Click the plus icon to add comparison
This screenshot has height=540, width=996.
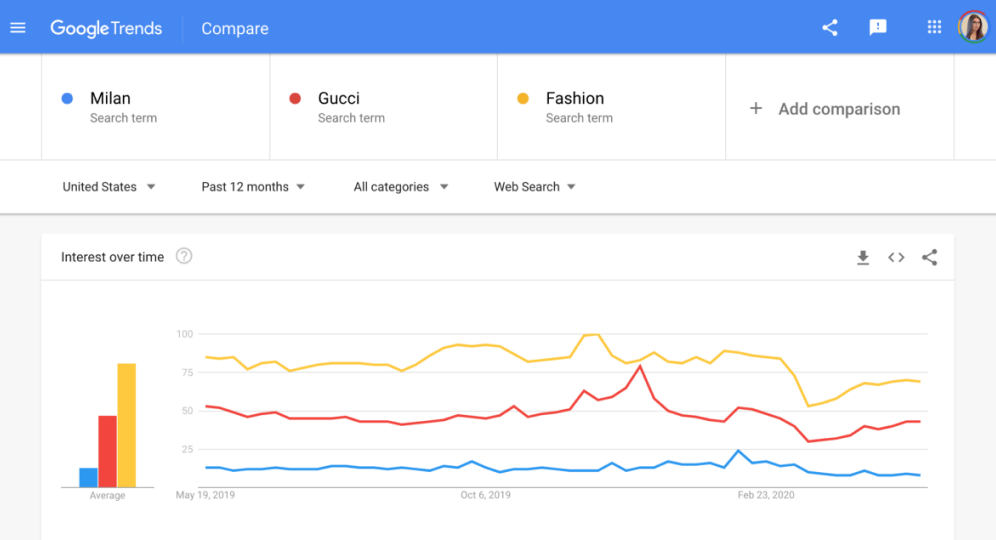click(755, 109)
